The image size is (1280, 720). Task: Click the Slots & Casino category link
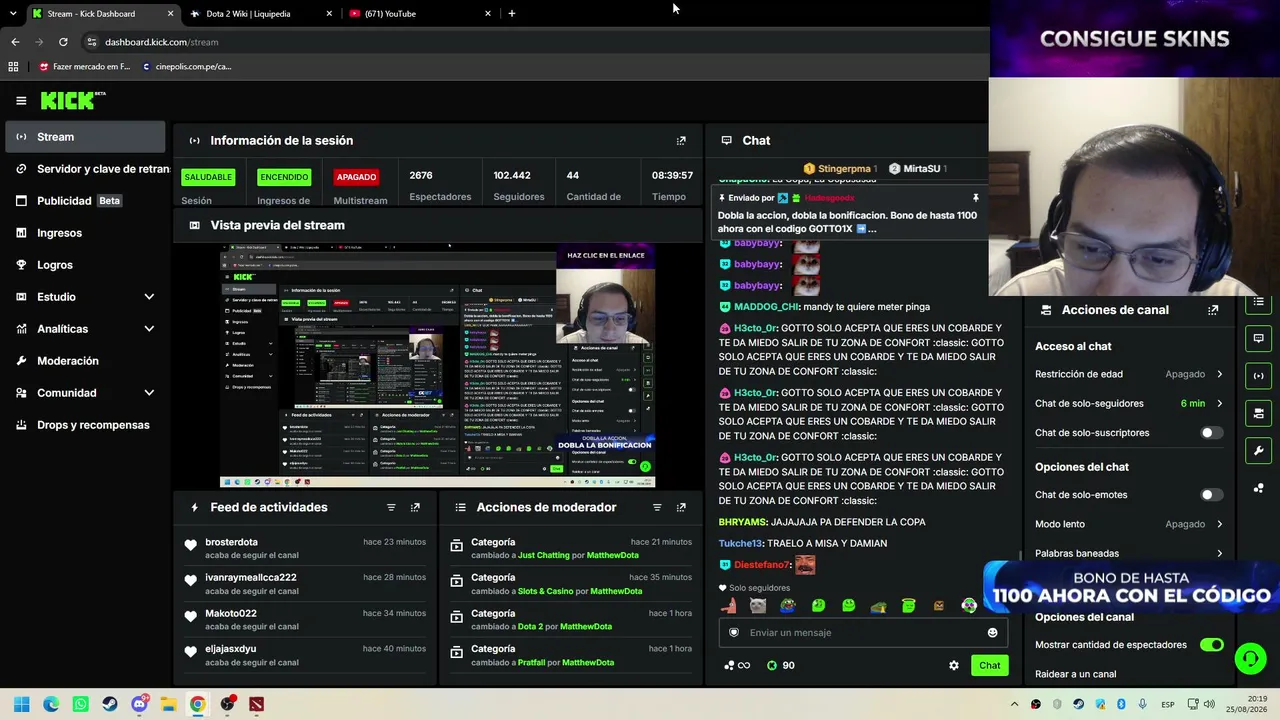pos(545,591)
